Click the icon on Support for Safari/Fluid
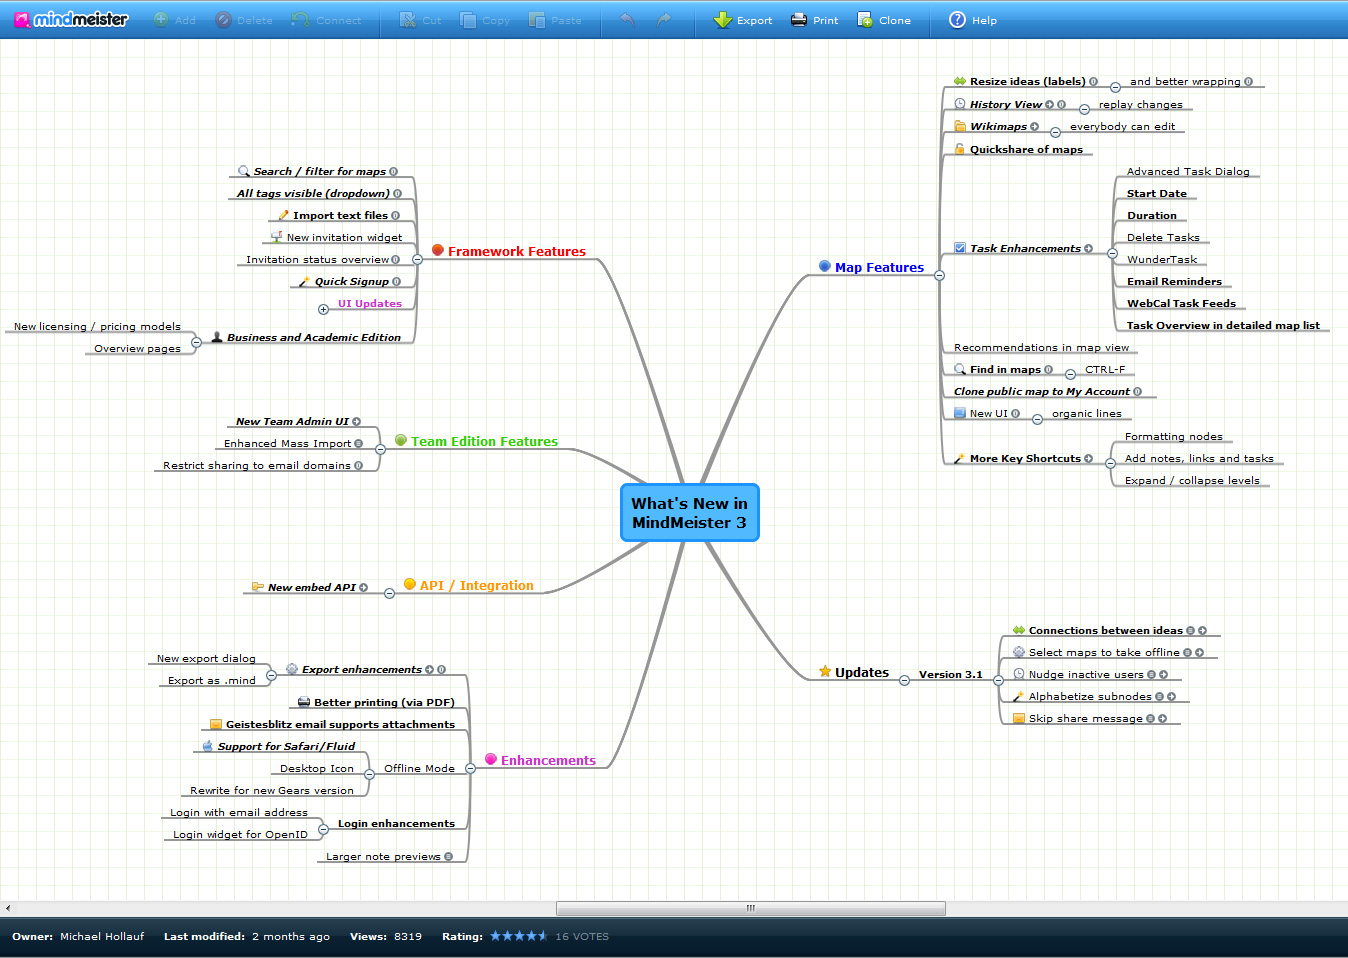The height and width of the screenshot is (958, 1348). tap(208, 746)
